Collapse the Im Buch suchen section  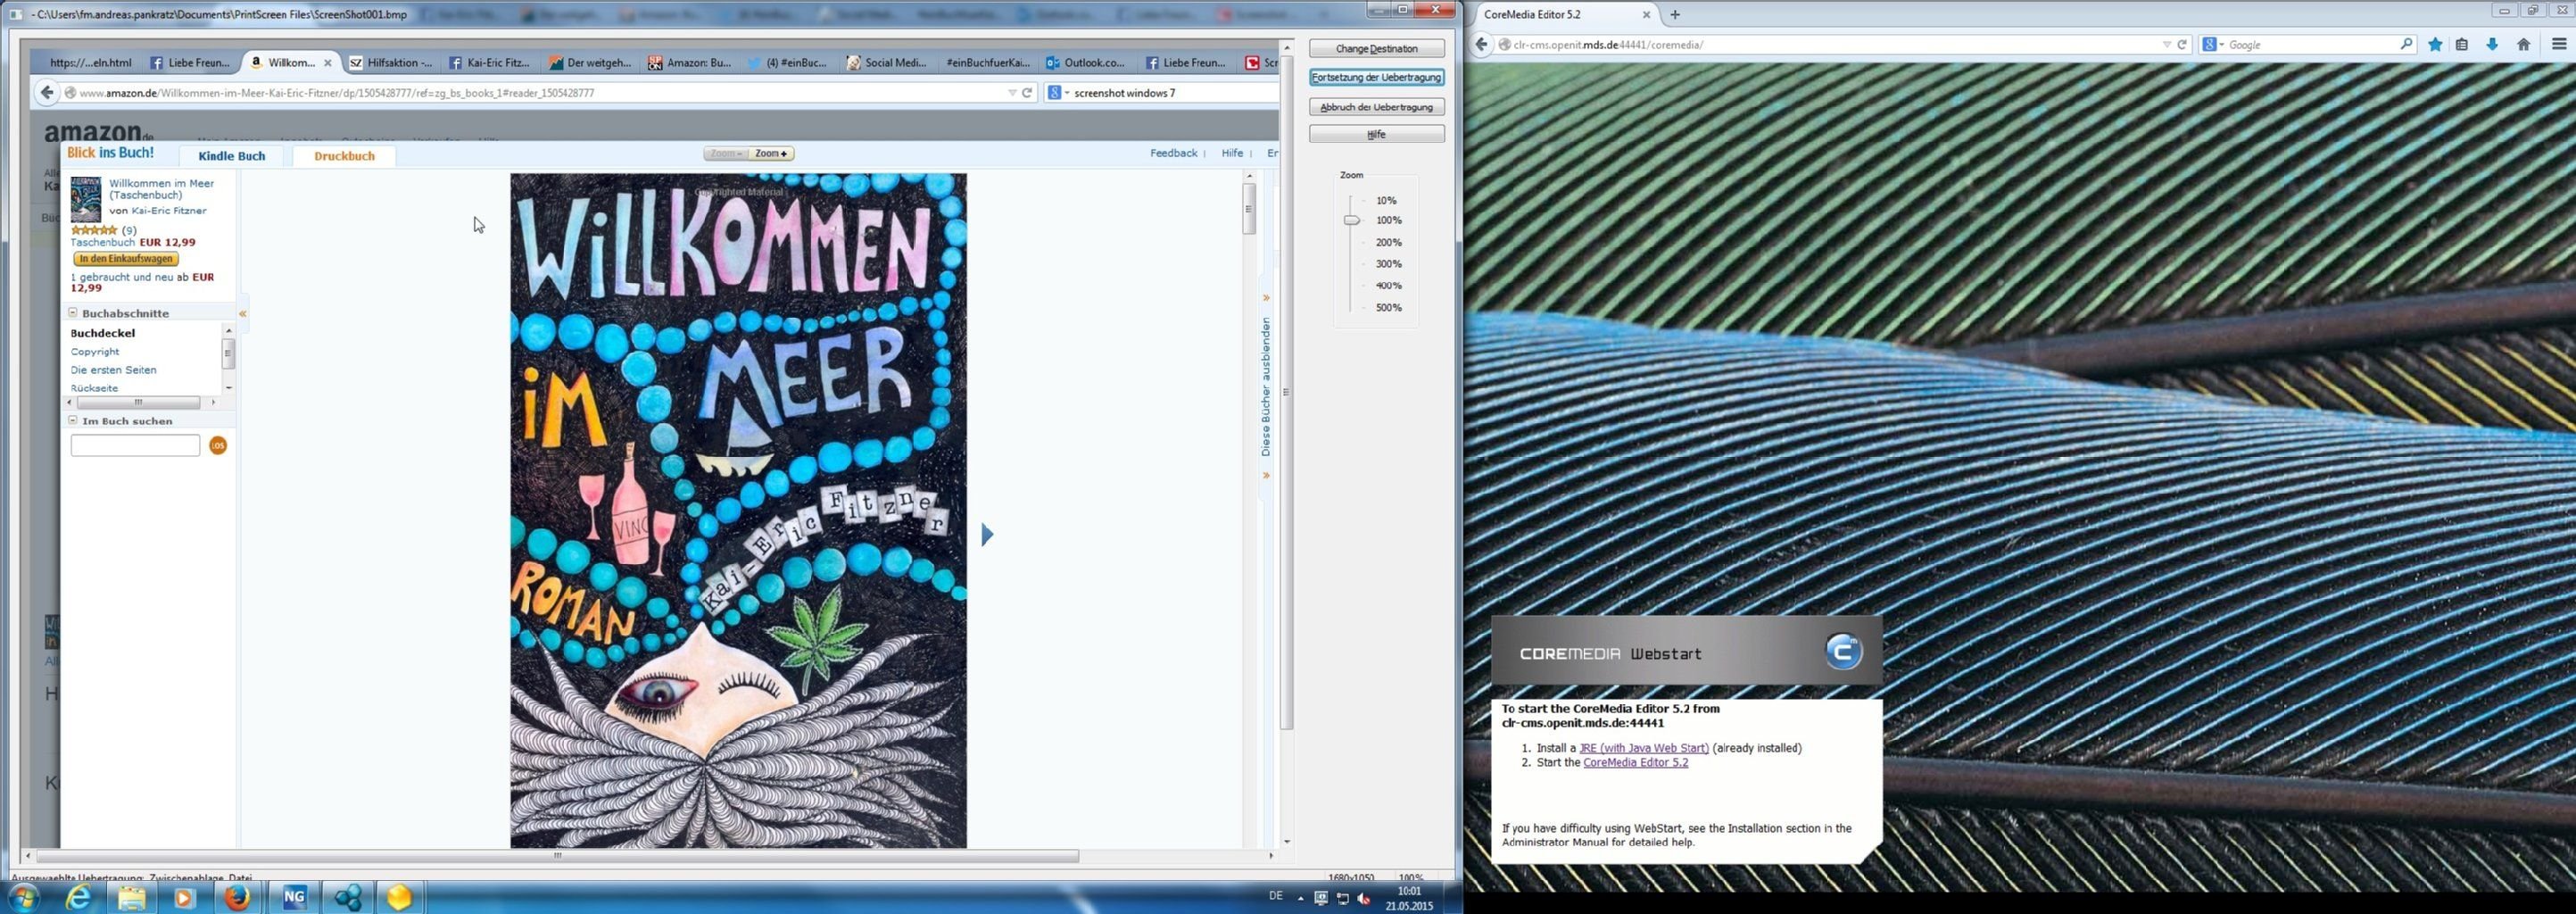[x=73, y=421]
